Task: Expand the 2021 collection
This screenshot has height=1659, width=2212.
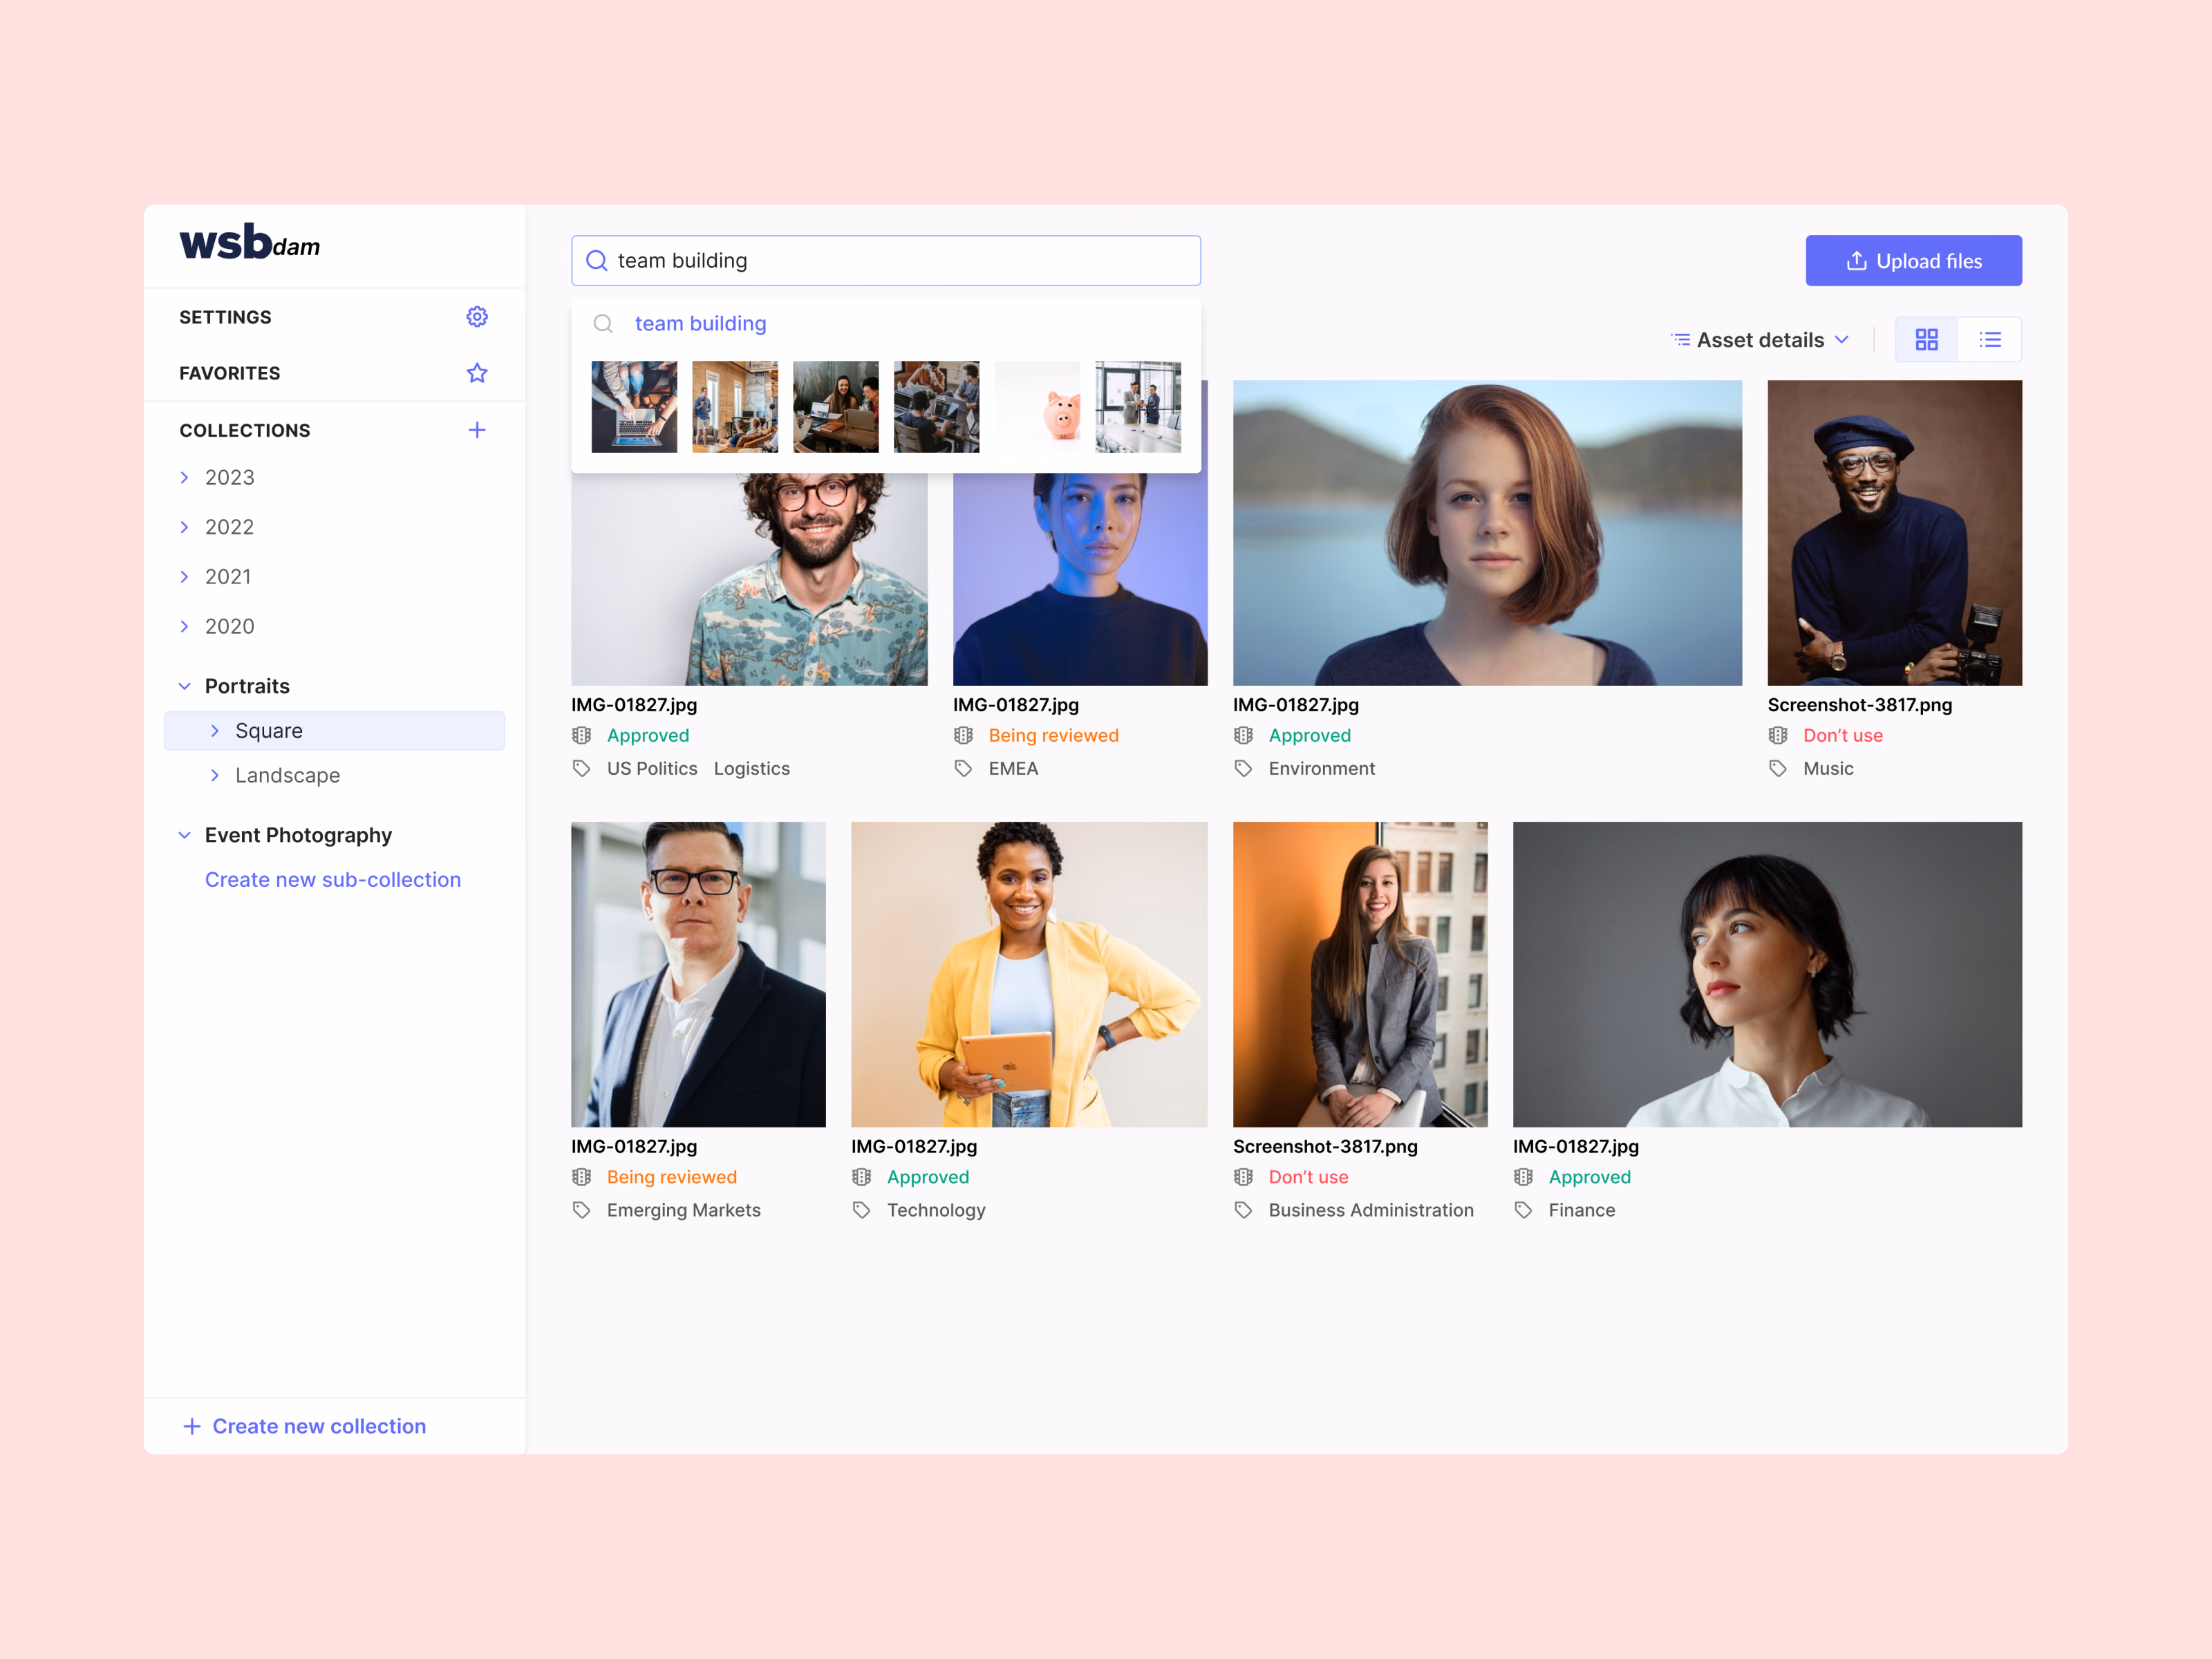Action: (x=184, y=577)
